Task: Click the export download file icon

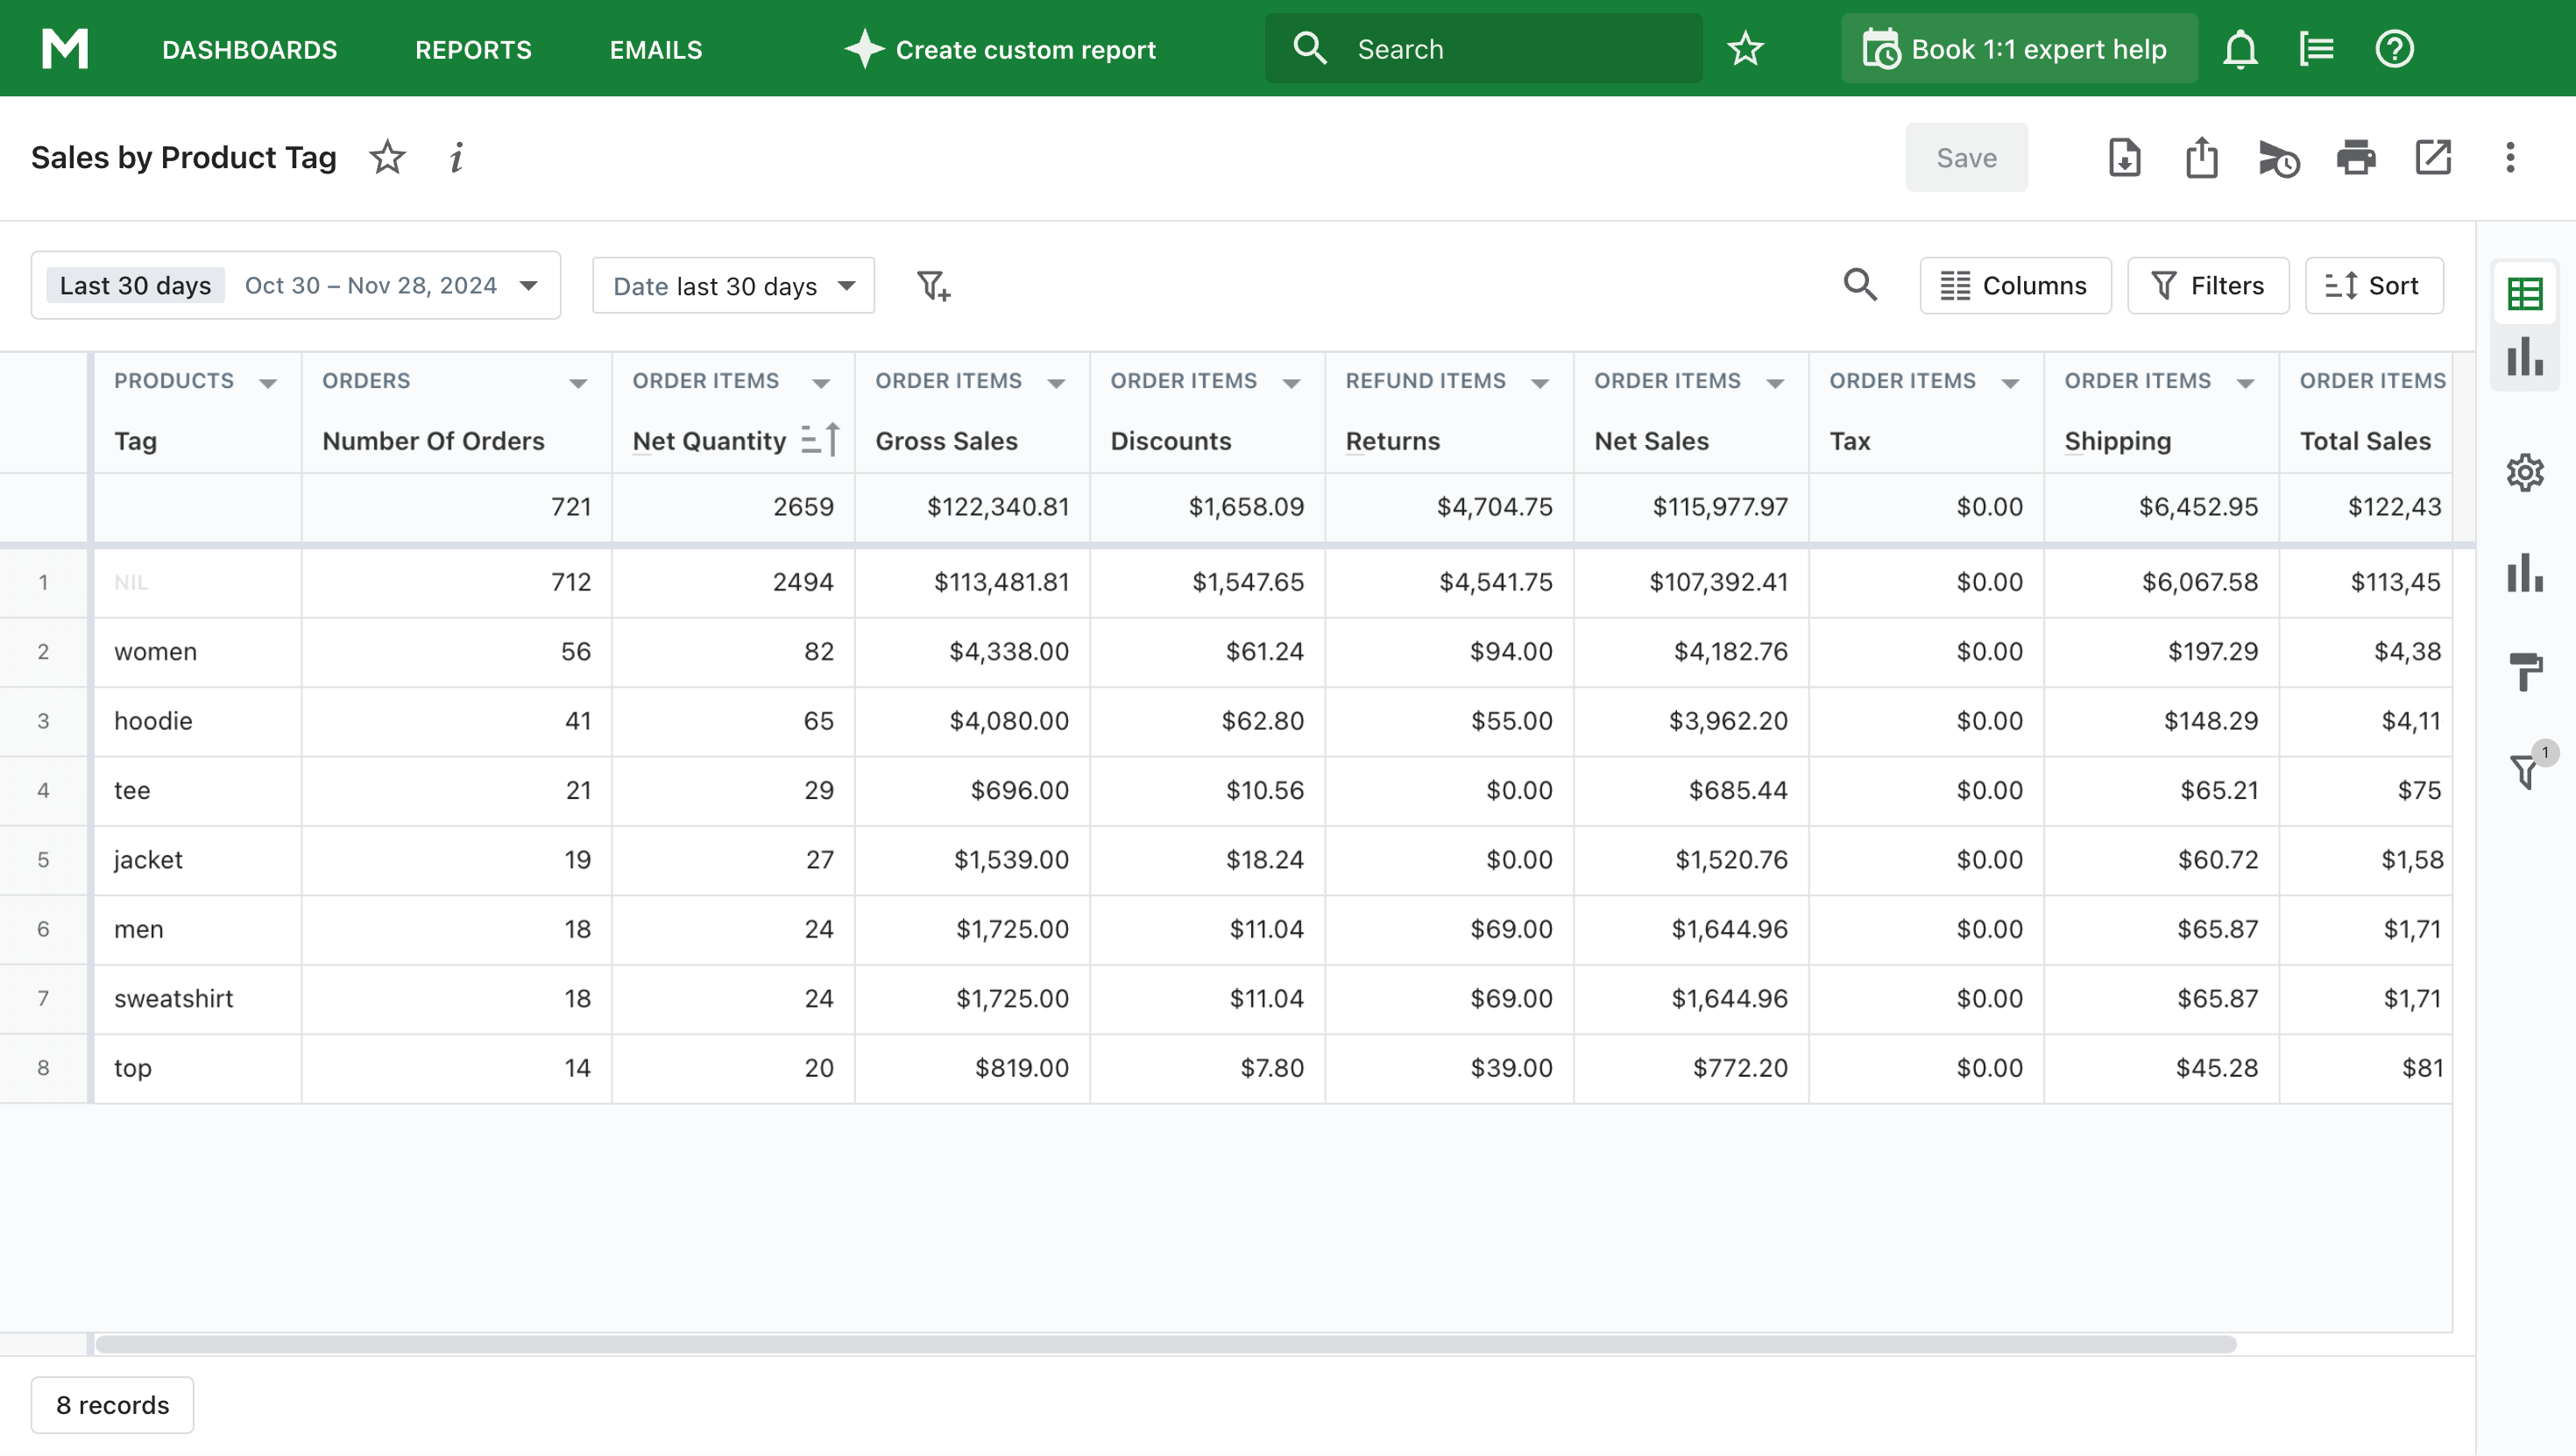Action: (2124, 158)
